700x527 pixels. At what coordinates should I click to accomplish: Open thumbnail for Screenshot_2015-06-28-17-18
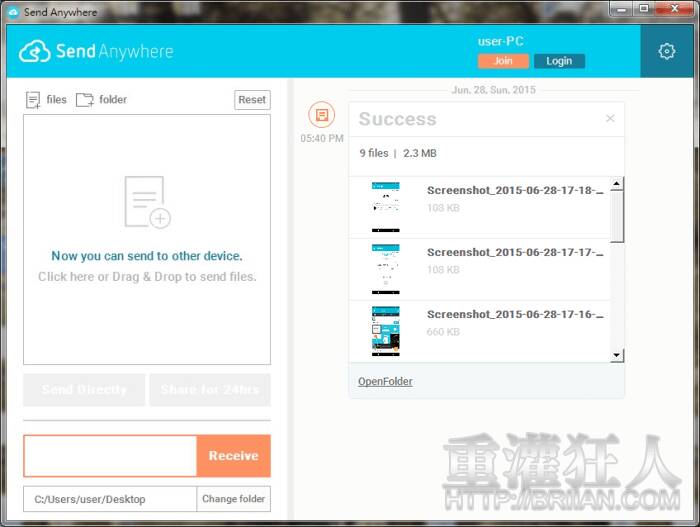click(x=386, y=207)
